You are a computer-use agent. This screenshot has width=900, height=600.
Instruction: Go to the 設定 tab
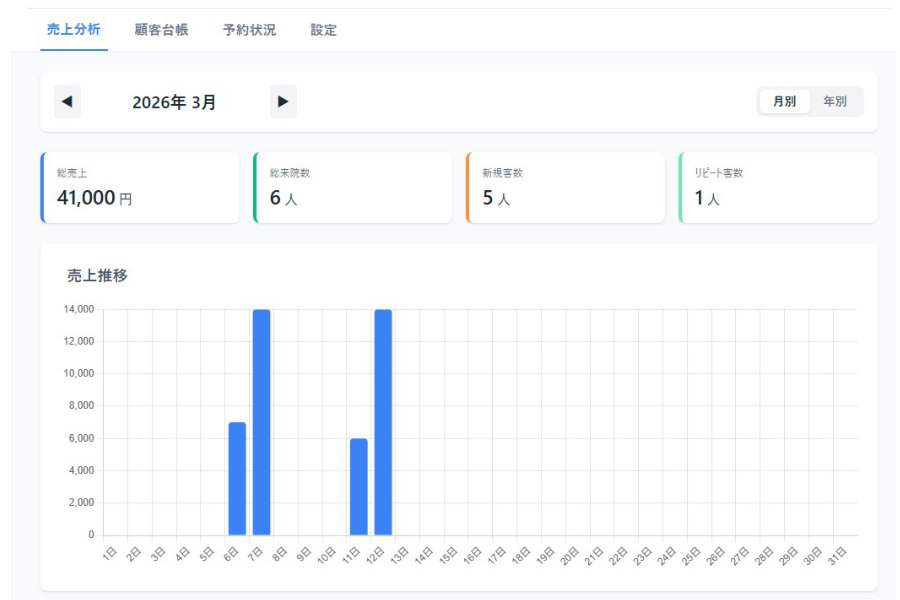coord(323,30)
